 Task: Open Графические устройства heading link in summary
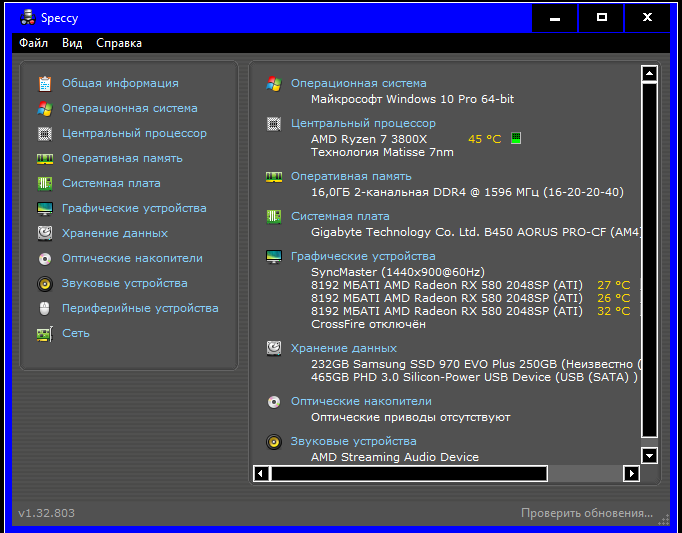(x=363, y=256)
